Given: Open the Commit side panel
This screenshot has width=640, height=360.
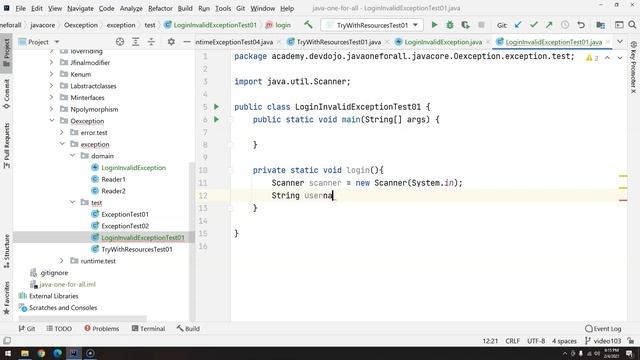Looking at the screenshot, I should click(7, 94).
